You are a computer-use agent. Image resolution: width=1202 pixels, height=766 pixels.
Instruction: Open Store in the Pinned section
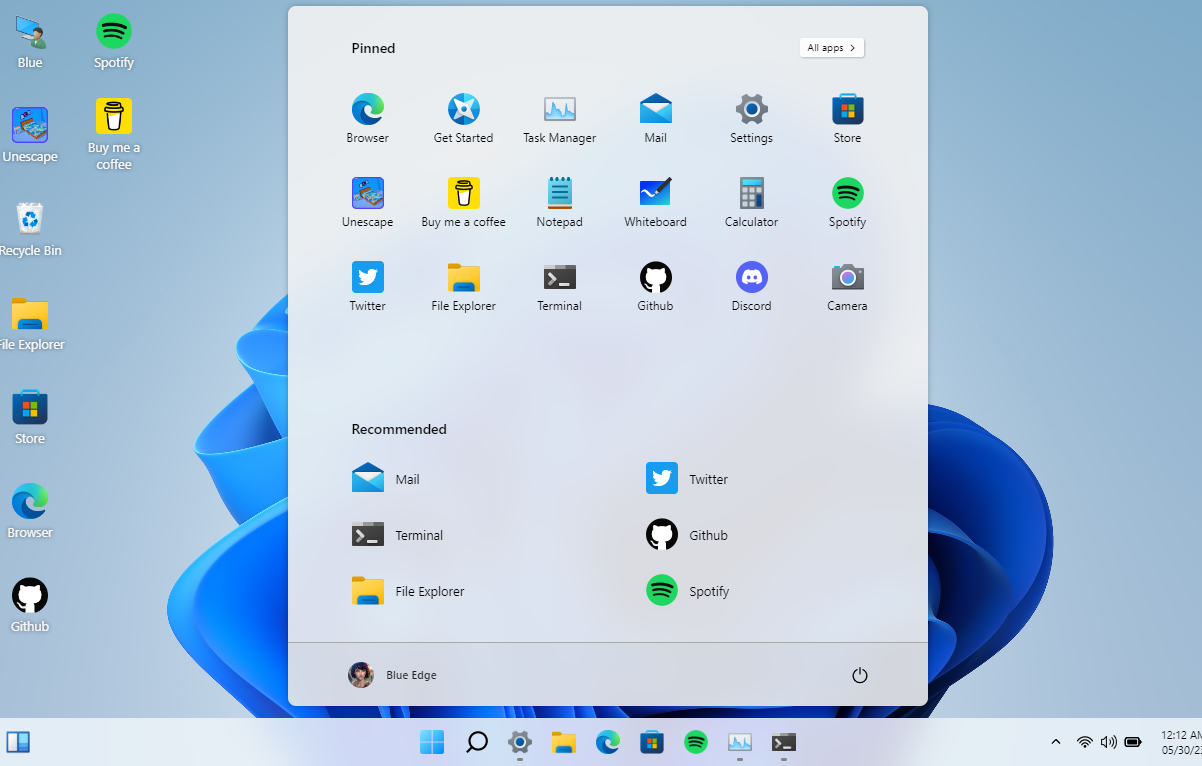(x=847, y=118)
